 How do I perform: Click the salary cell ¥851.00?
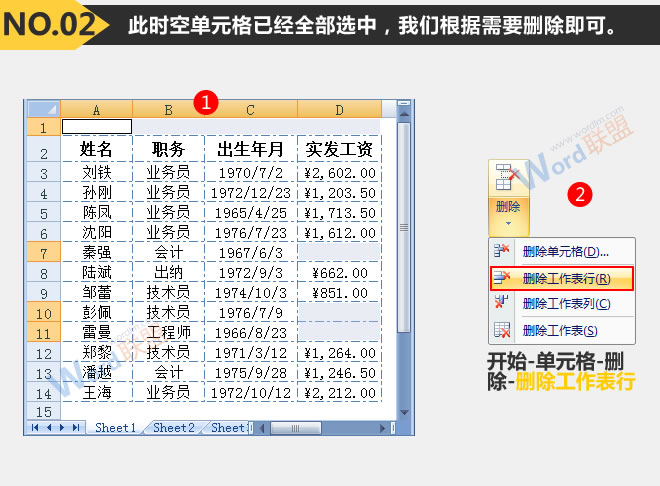[x=339, y=292]
